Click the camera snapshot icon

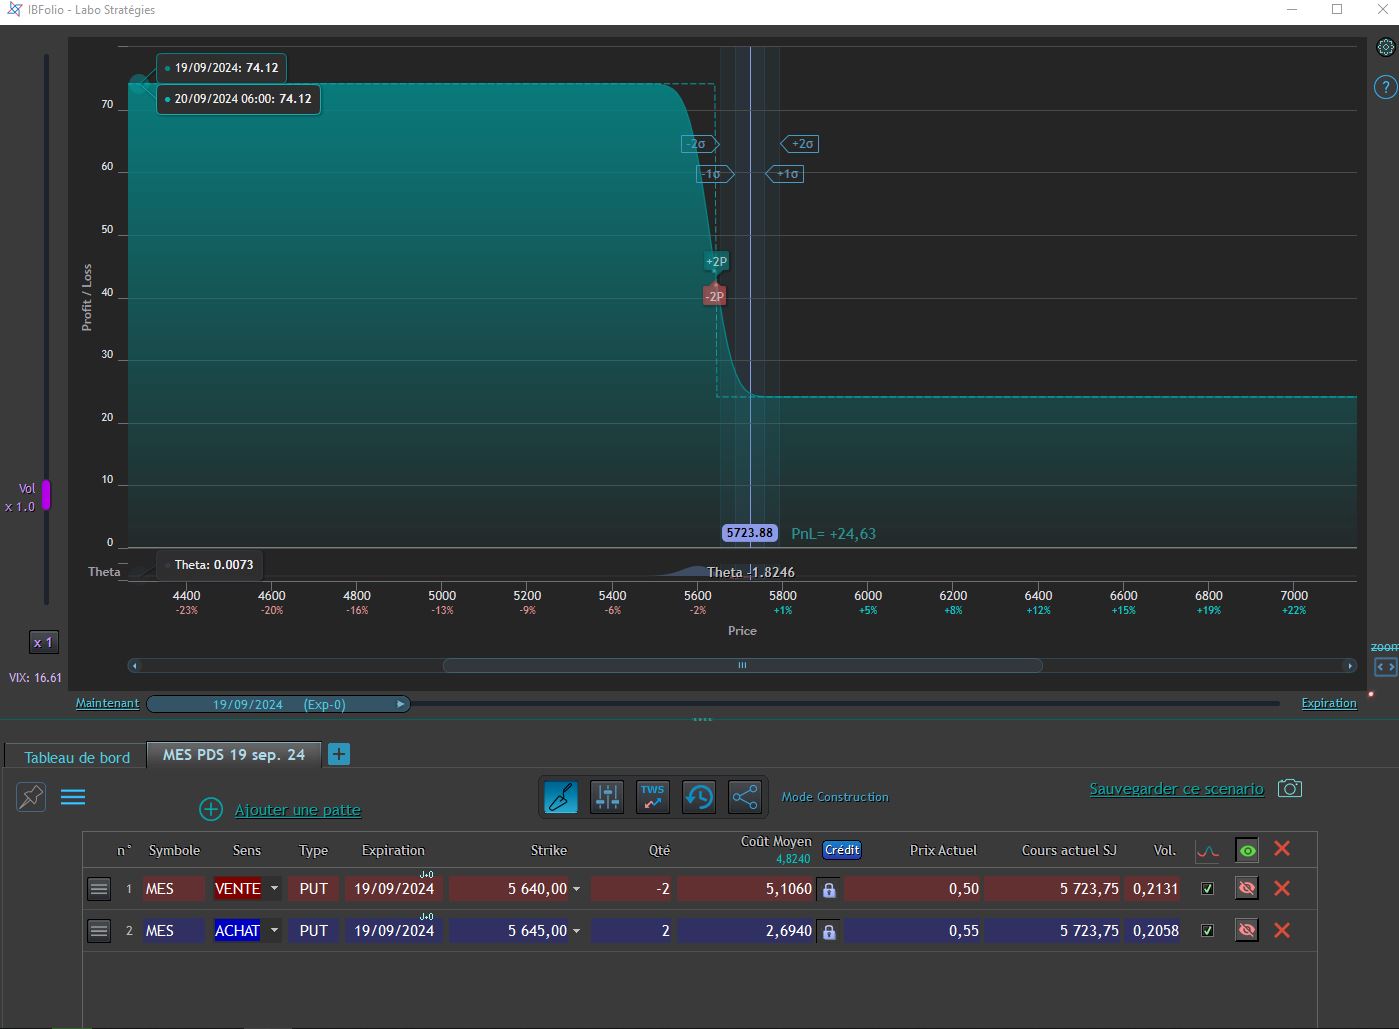point(1290,788)
